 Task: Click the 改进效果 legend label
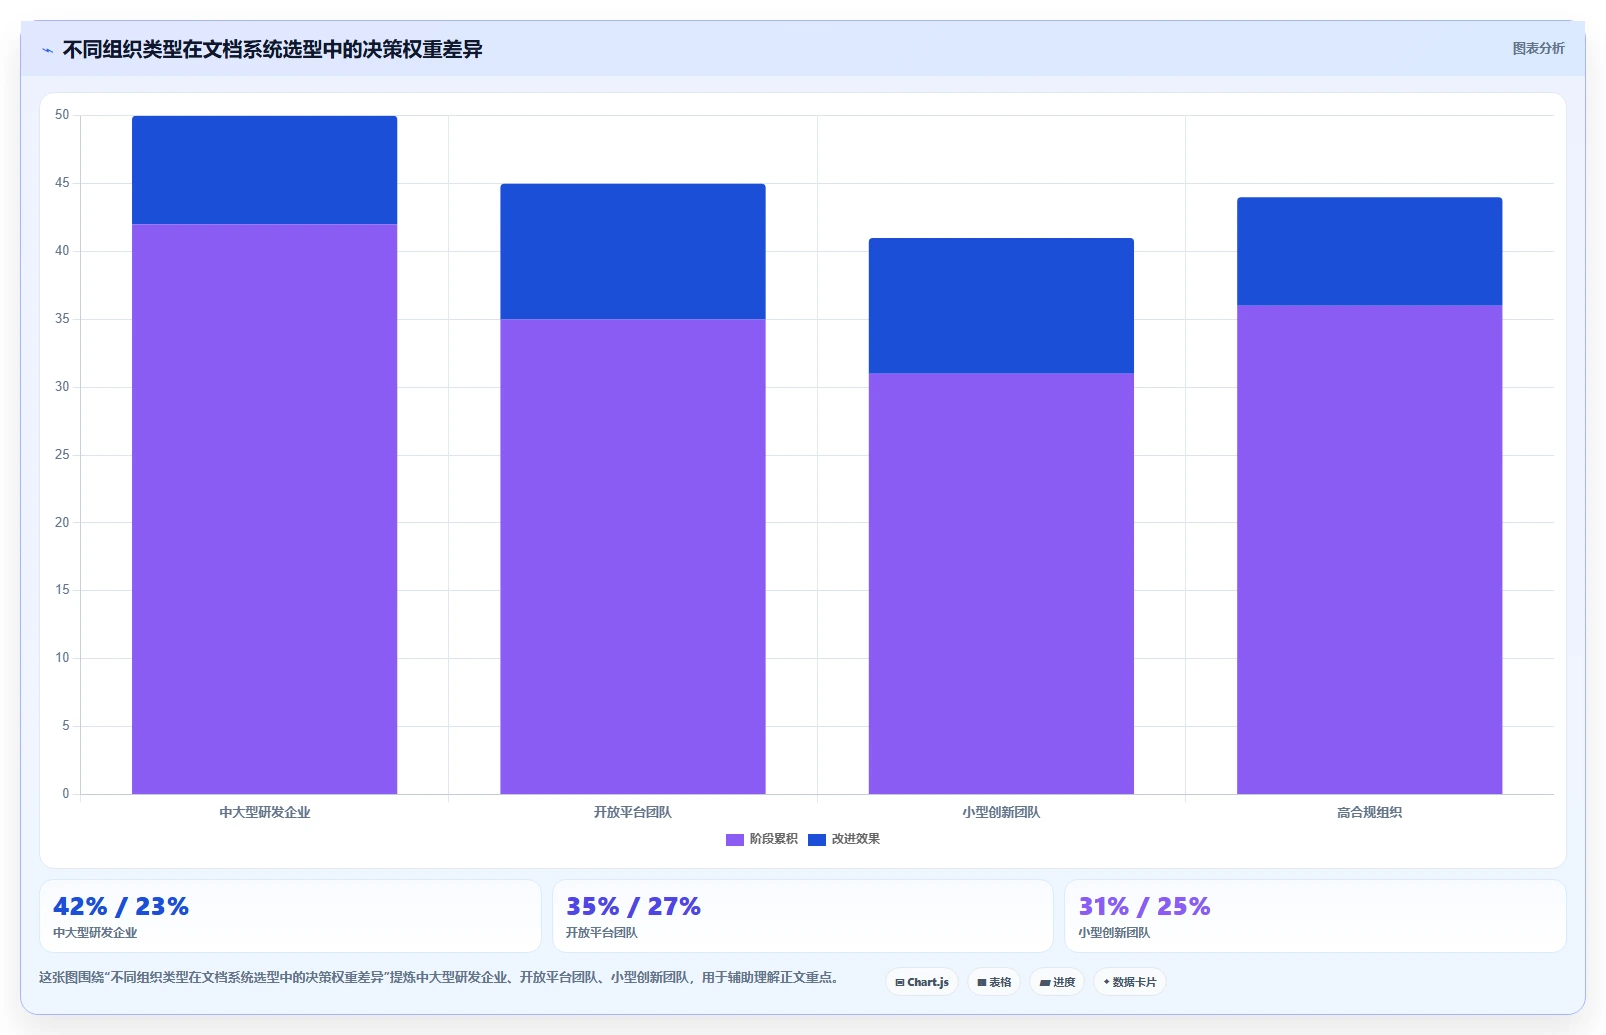coord(856,839)
